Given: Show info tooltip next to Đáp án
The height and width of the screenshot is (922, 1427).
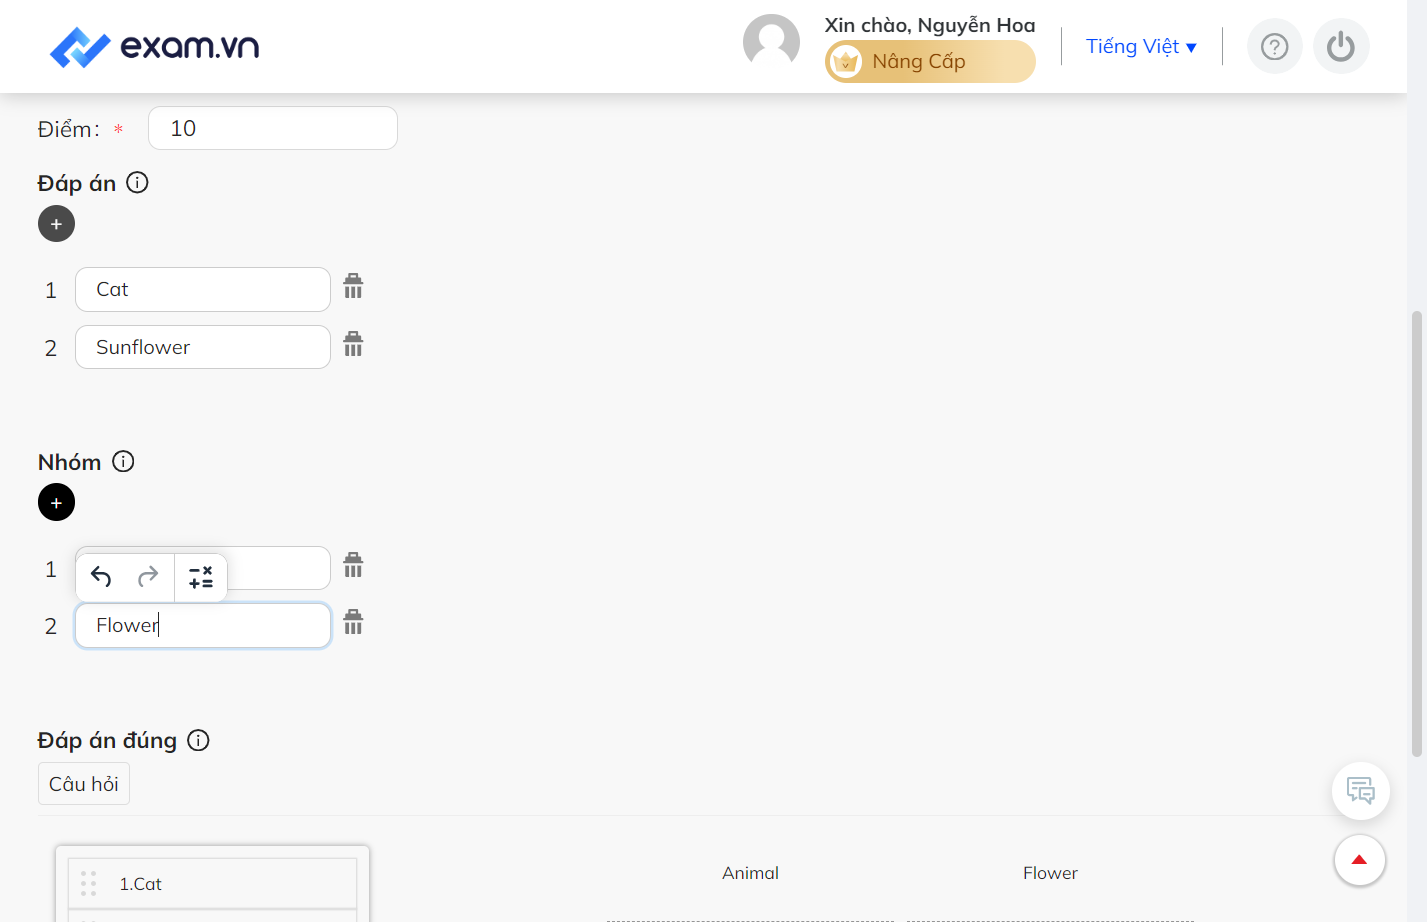Looking at the screenshot, I should (138, 182).
